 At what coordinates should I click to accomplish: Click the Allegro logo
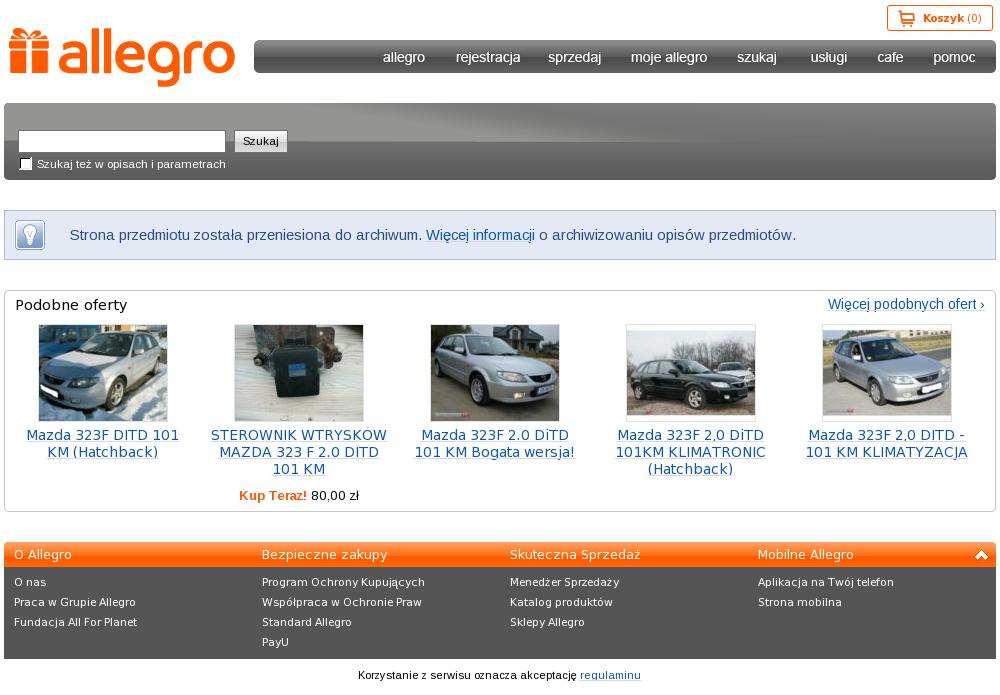pyautogui.click(x=122, y=57)
